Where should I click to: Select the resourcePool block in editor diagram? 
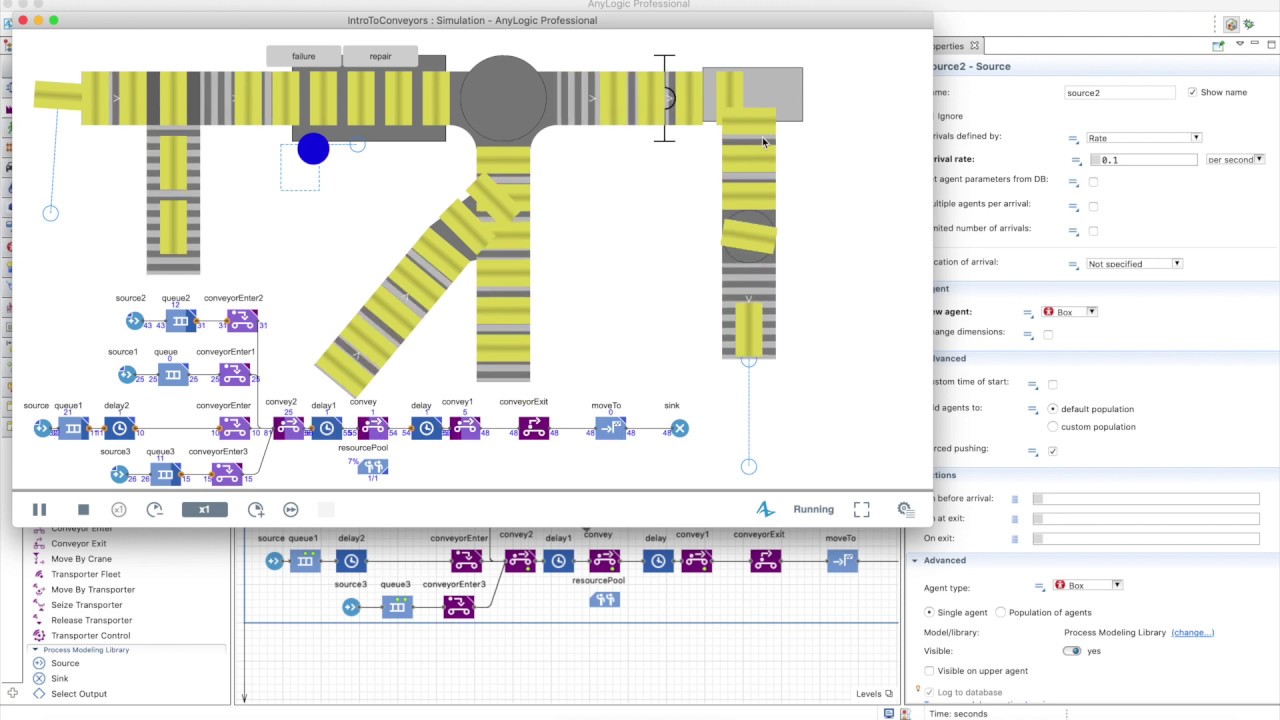[604, 600]
